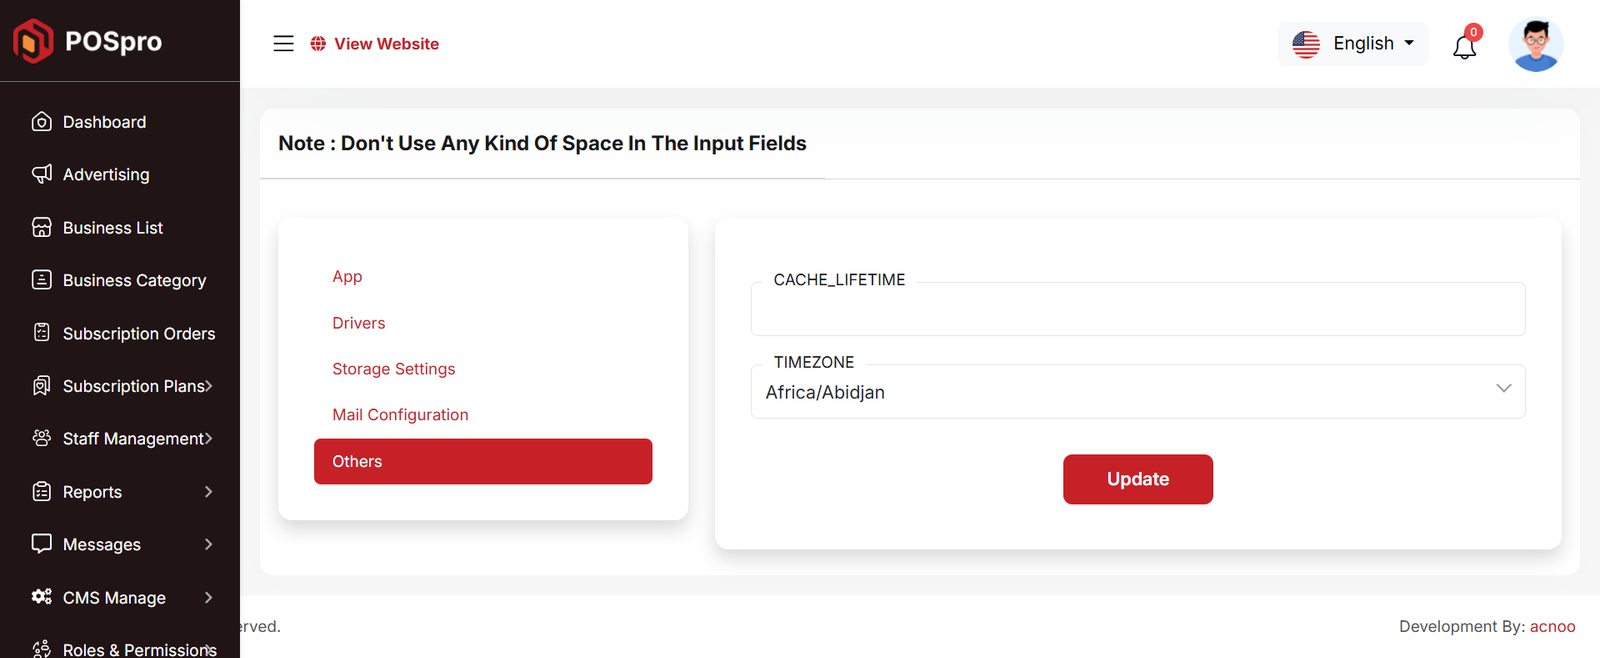Viewport: 1600px width, 658px height.
Task: Click the Advertising megaphone icon
Action: click(42, 174)
